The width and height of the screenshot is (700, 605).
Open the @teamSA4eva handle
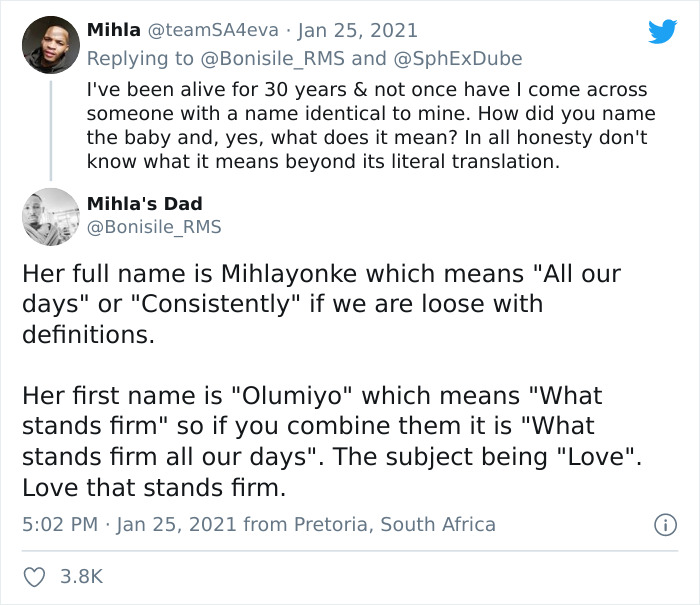point(213,30)
